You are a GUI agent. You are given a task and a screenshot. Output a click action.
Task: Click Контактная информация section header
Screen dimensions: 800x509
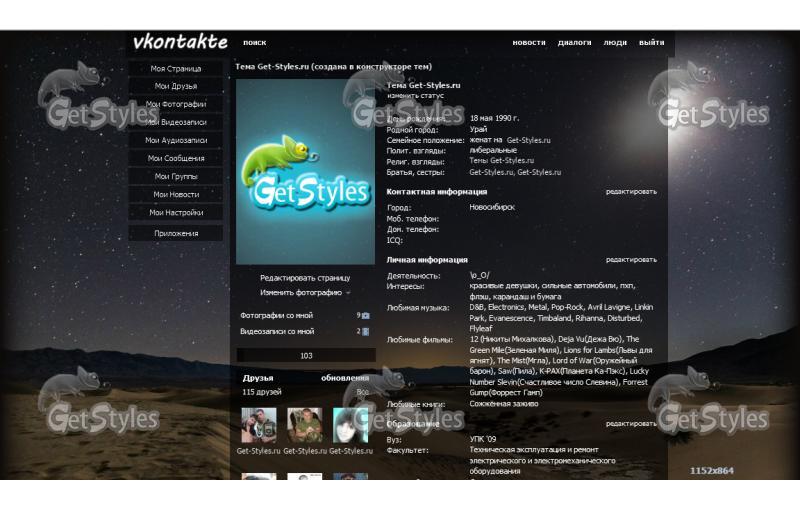coord(437,192)
